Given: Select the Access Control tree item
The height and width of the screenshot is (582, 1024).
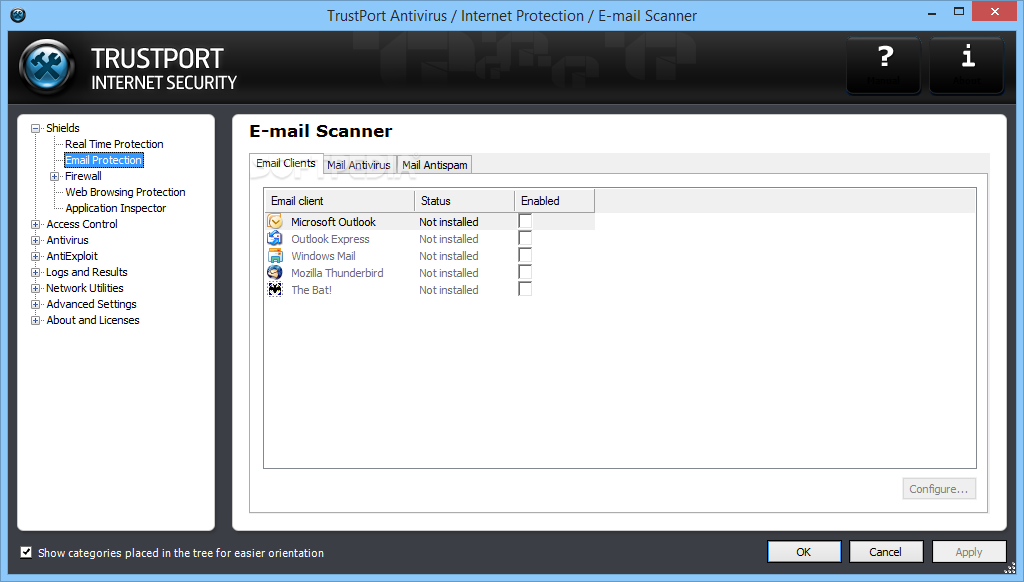Looking at the screenshot, I should point(82,224).
